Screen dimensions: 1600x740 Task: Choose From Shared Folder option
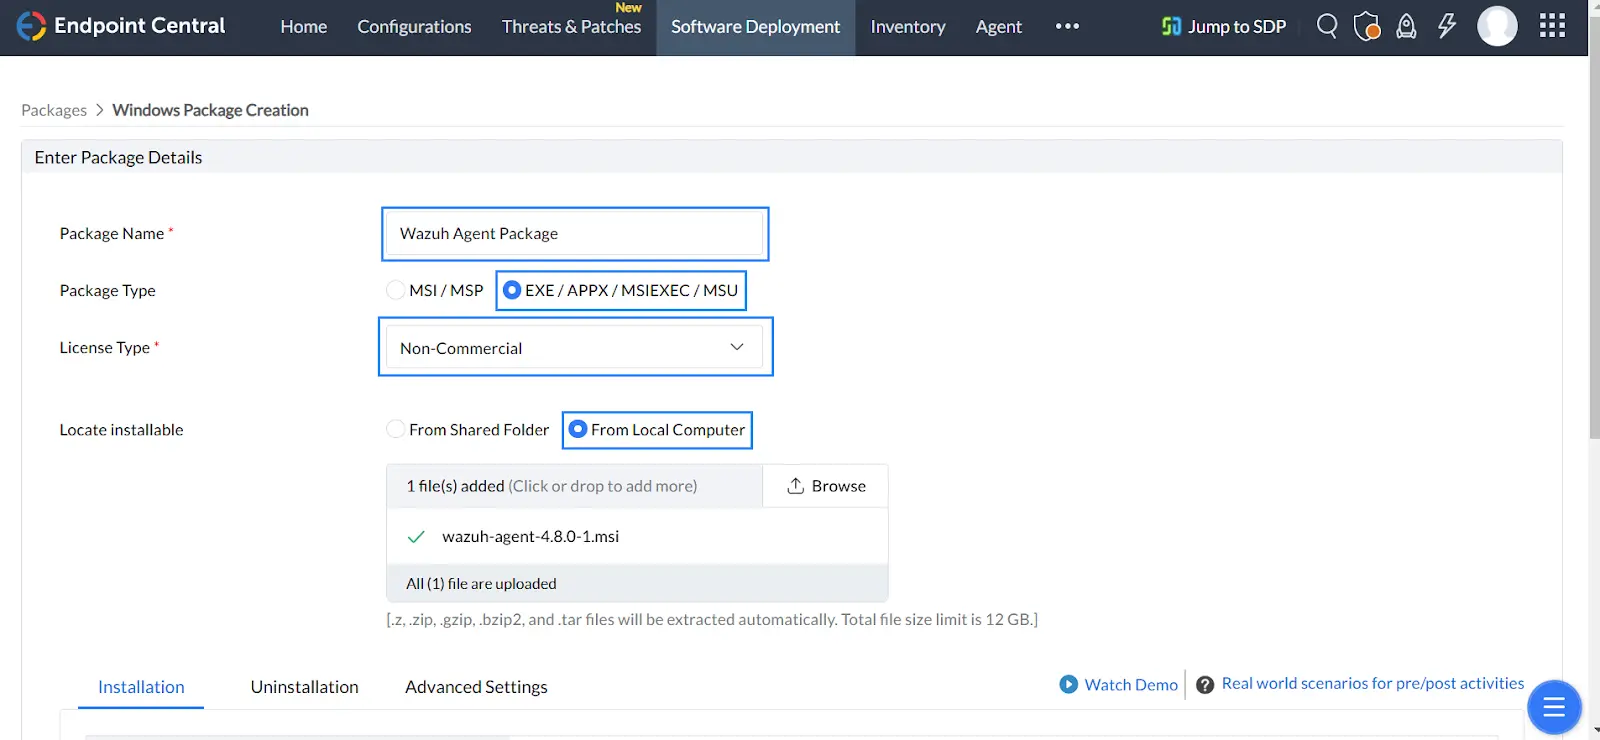tap(467, 430)
